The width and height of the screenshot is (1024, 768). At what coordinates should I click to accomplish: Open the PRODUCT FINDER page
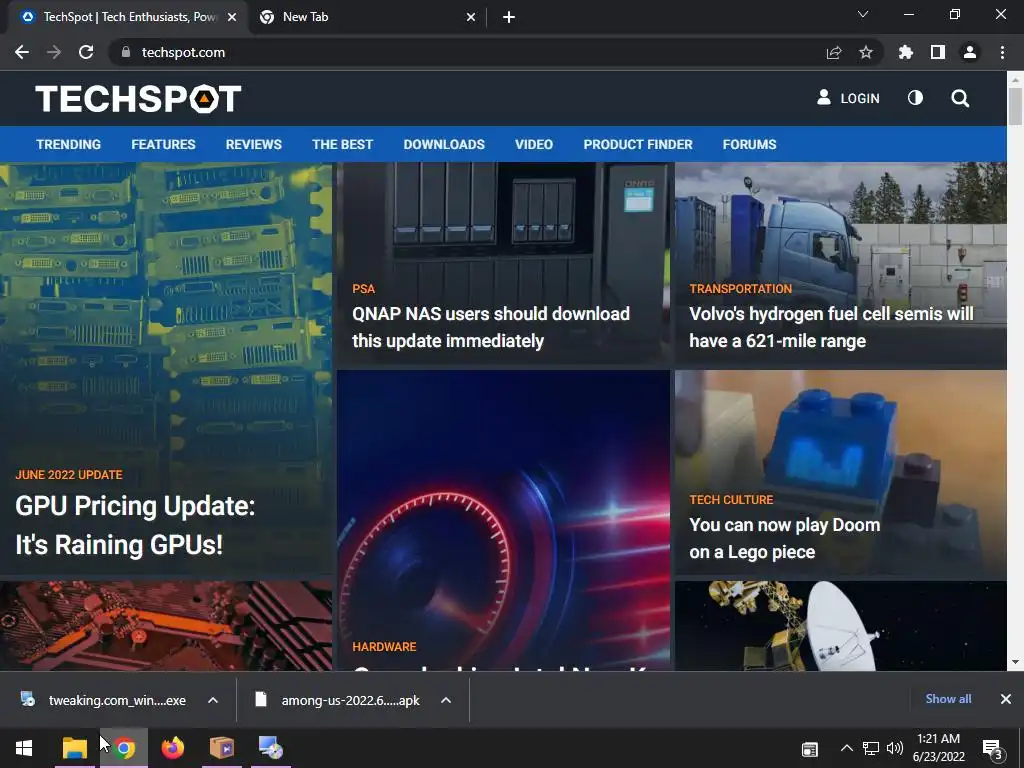(638, 144)
